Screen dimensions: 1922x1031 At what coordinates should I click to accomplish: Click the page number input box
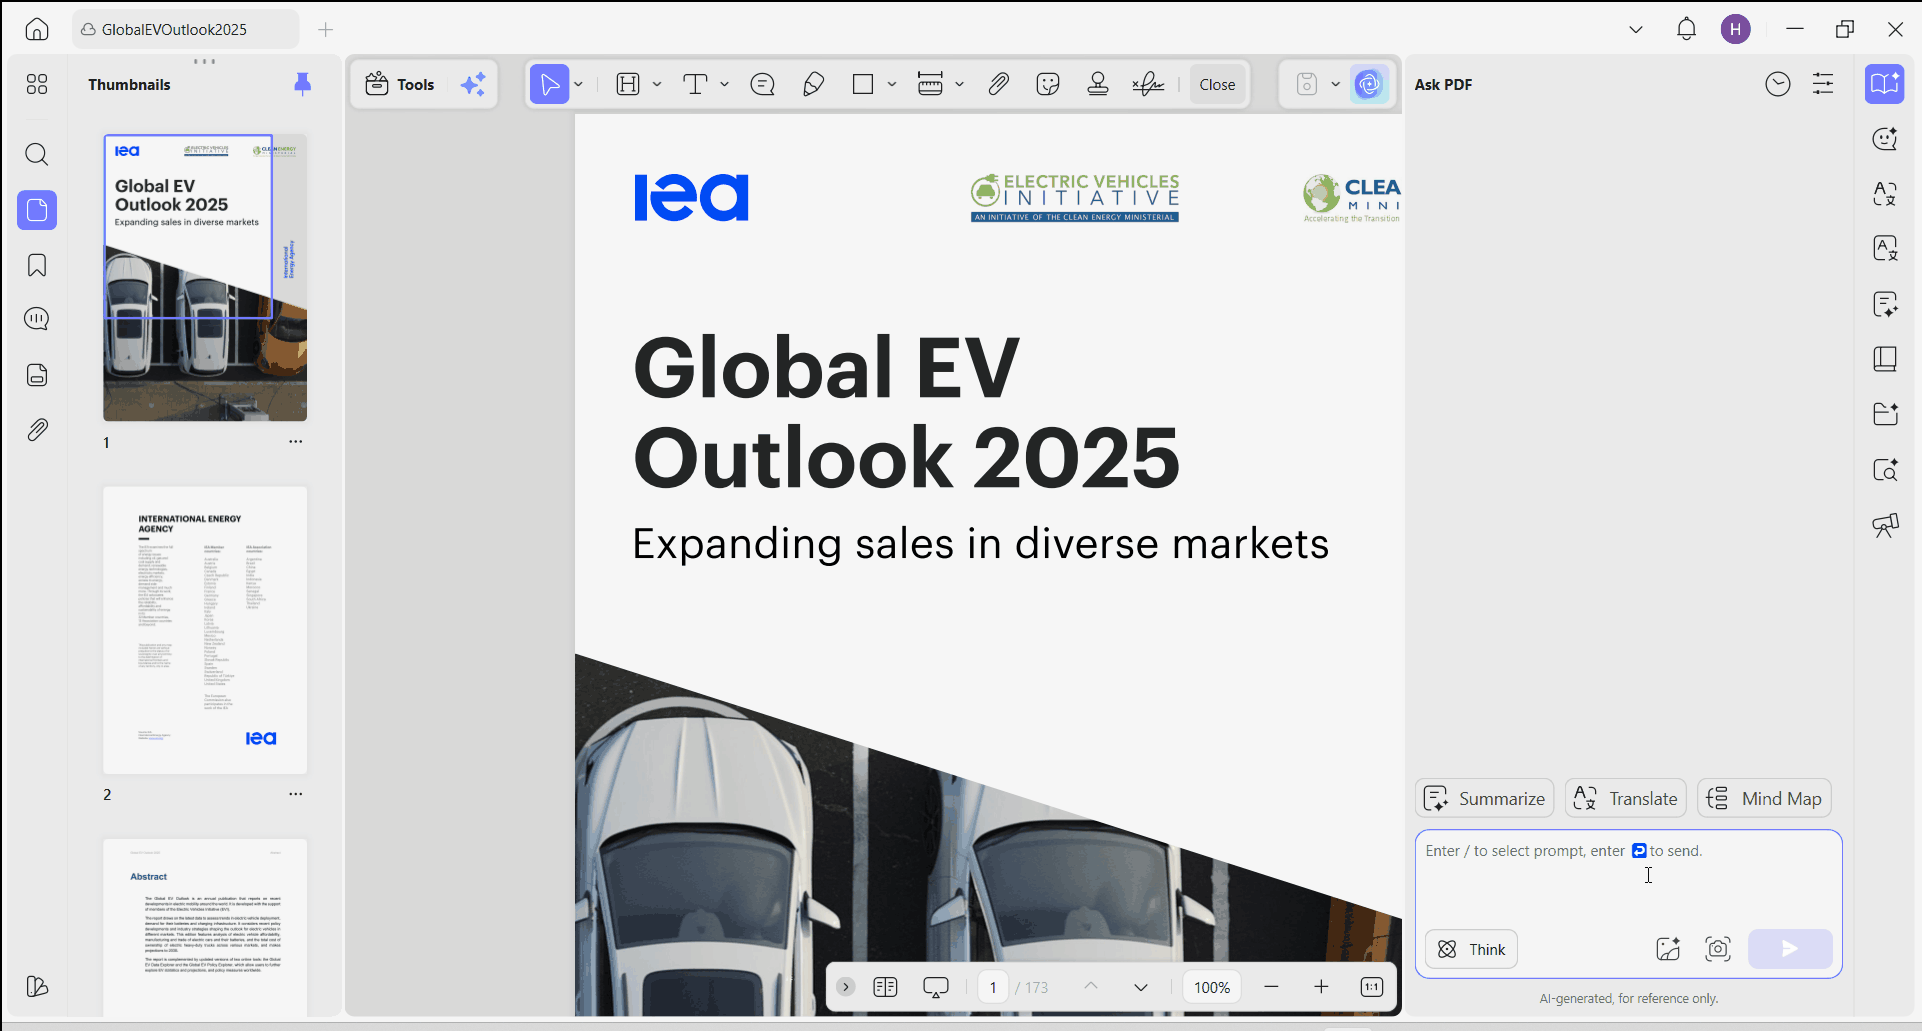(x=993, y=987)
